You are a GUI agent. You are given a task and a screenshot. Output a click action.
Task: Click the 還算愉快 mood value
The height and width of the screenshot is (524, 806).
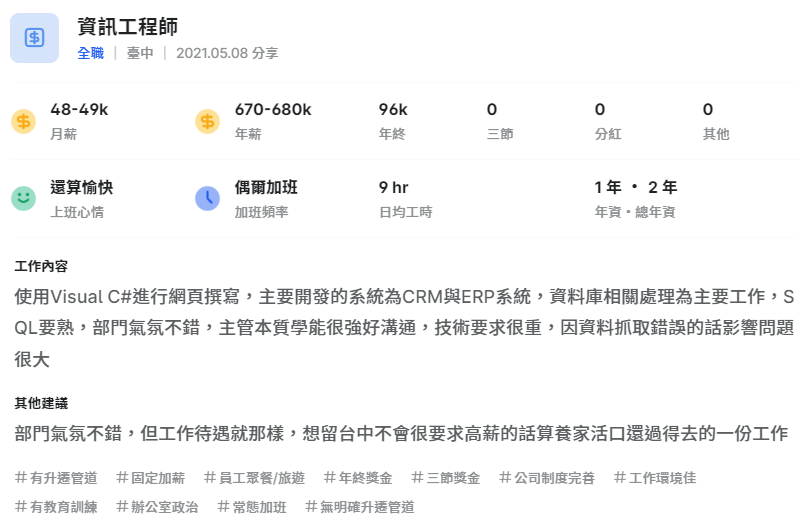[82, 187]
